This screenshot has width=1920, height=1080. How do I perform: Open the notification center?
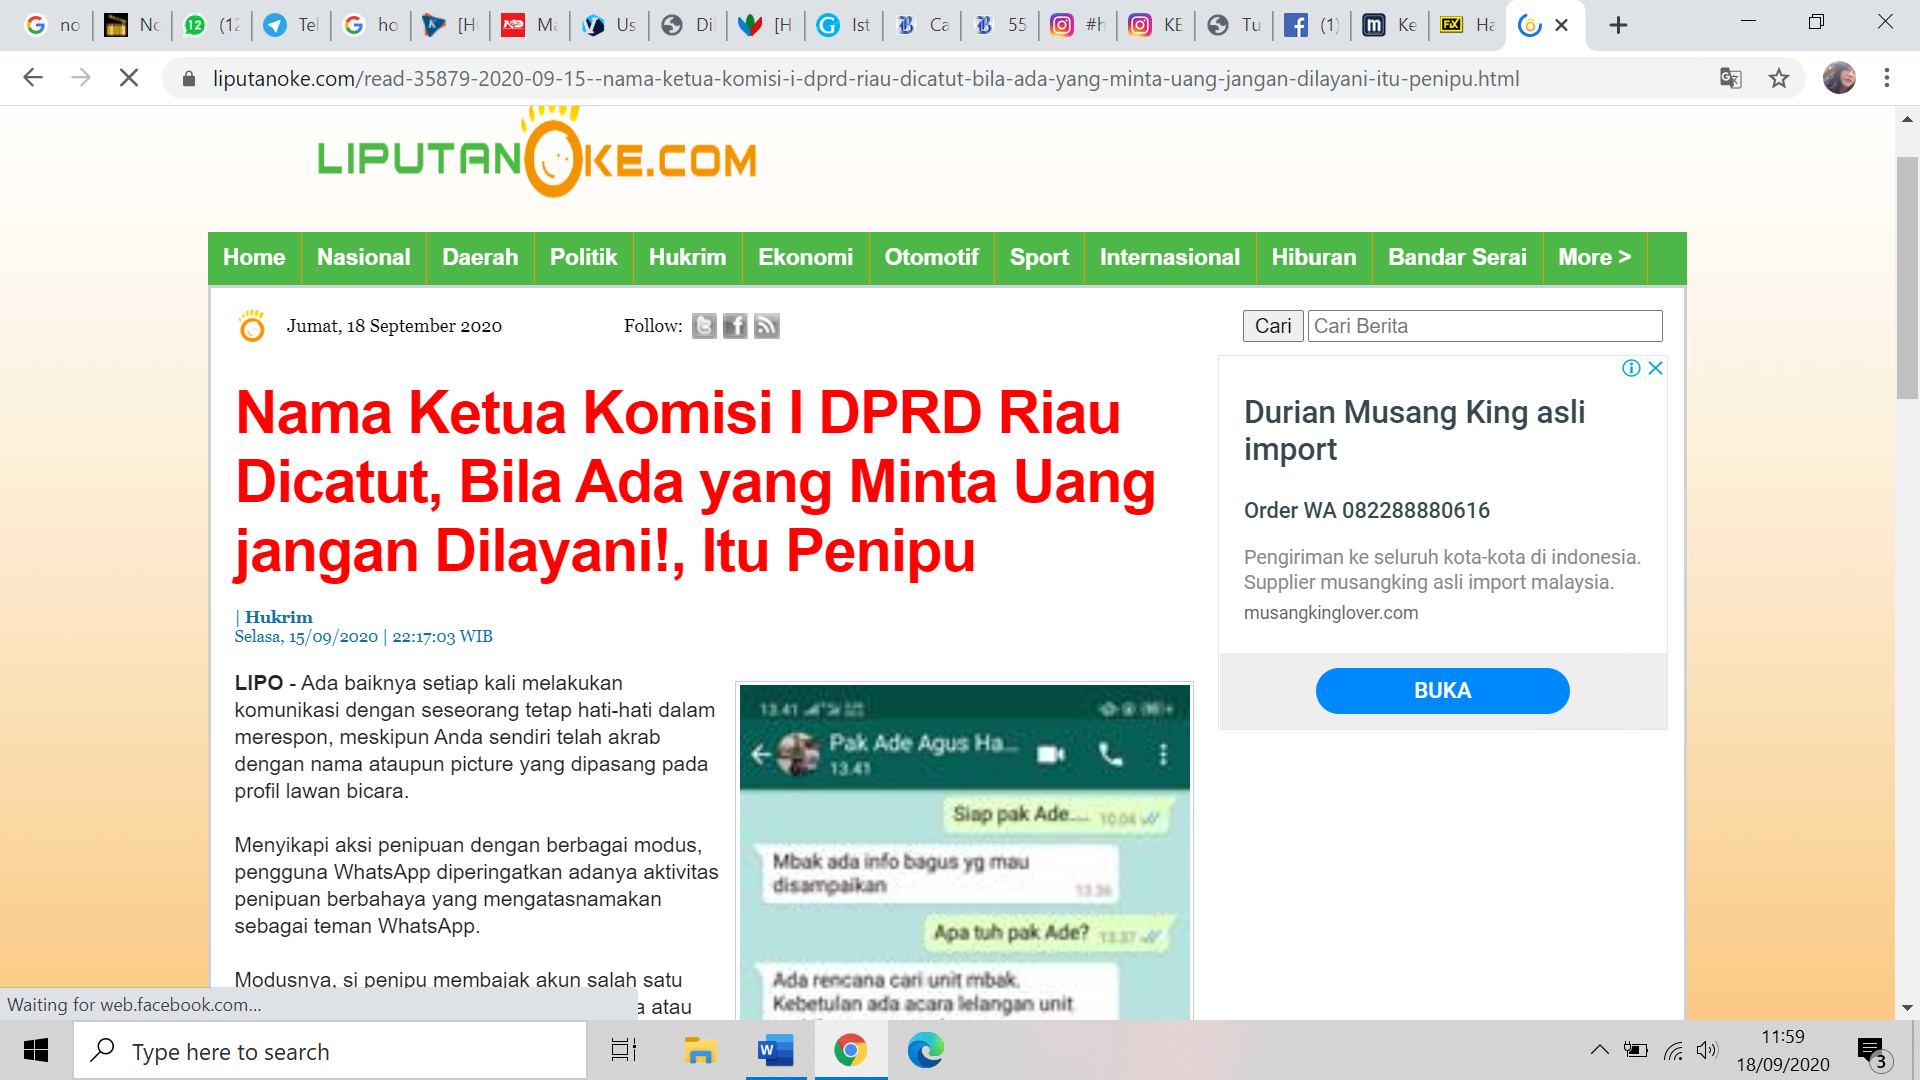pyautogui.click(x=1872, y=1052)
